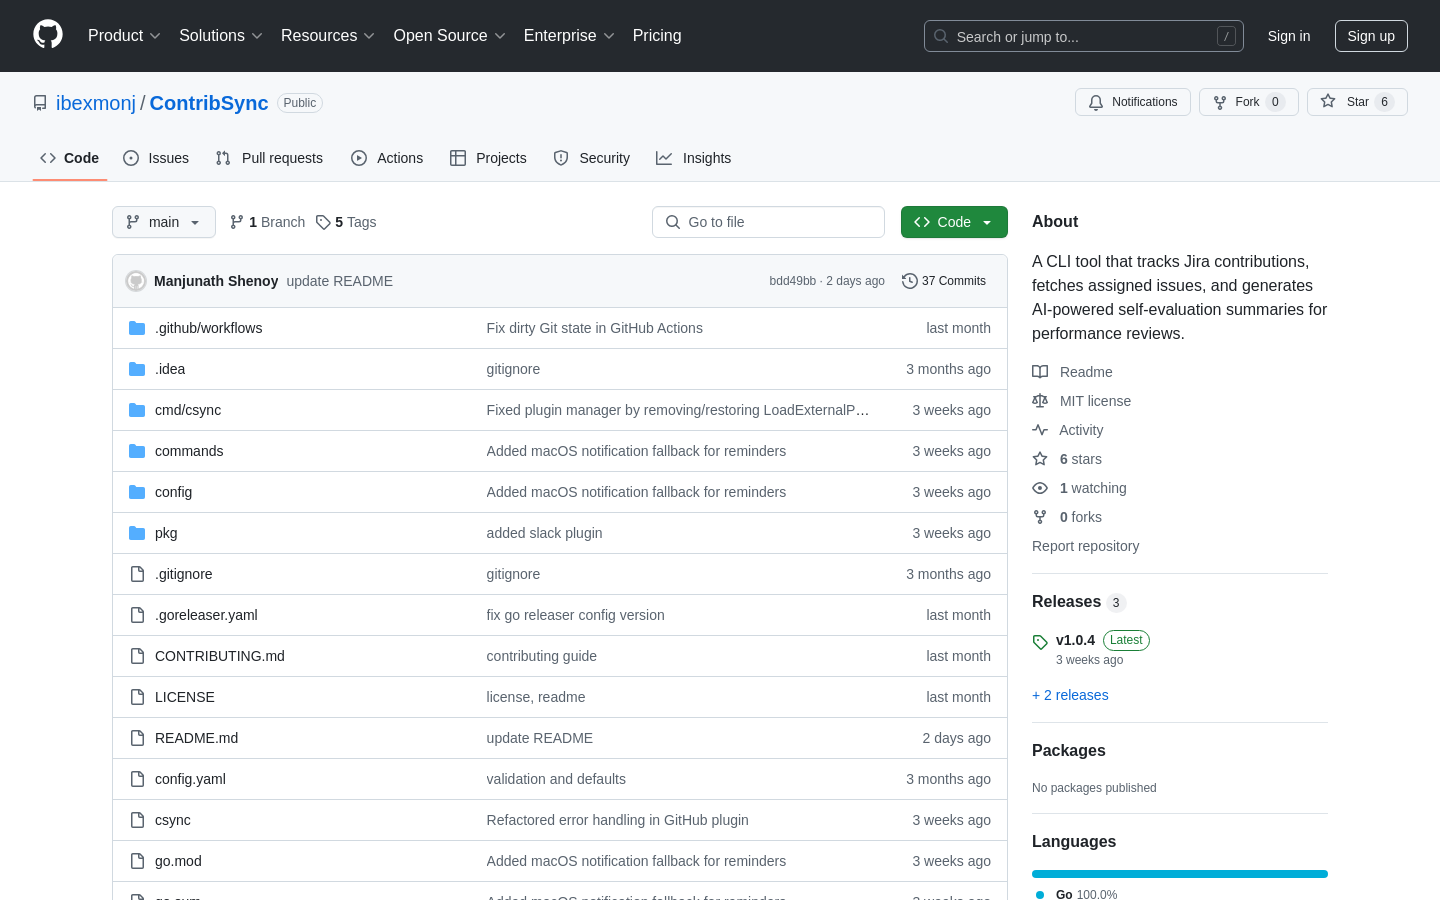
Task: Open the CONTRIBUTING.md file
Action: (220, 656)
